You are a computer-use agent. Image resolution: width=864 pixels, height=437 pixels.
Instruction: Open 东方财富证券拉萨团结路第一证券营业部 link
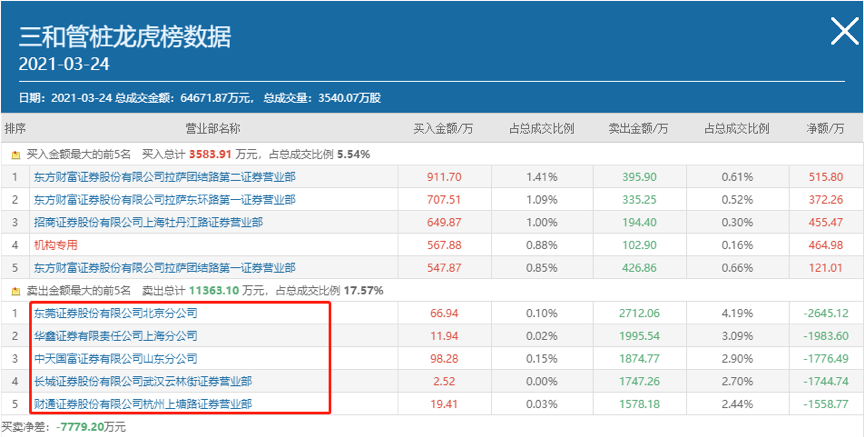click(x=164, y=268)
